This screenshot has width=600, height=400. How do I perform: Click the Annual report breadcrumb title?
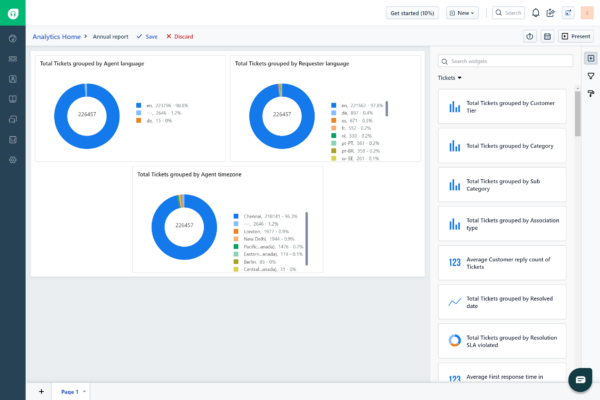point(111,37)
